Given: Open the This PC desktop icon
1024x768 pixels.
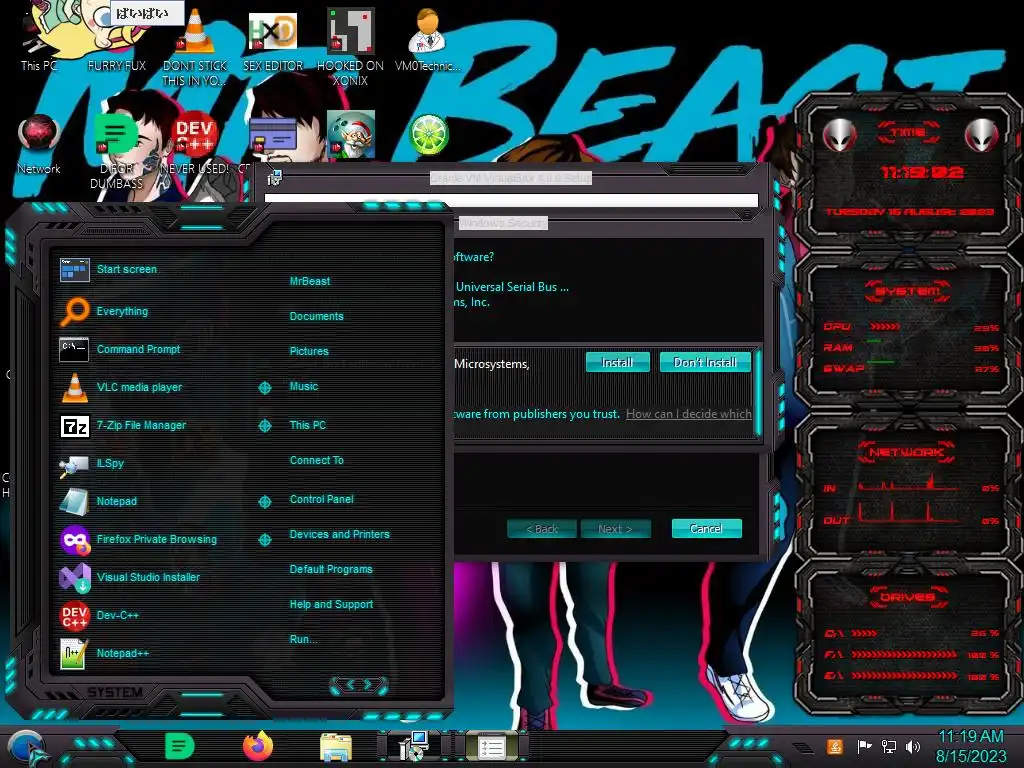Looking at the screenshot, I should coord(38,39).
